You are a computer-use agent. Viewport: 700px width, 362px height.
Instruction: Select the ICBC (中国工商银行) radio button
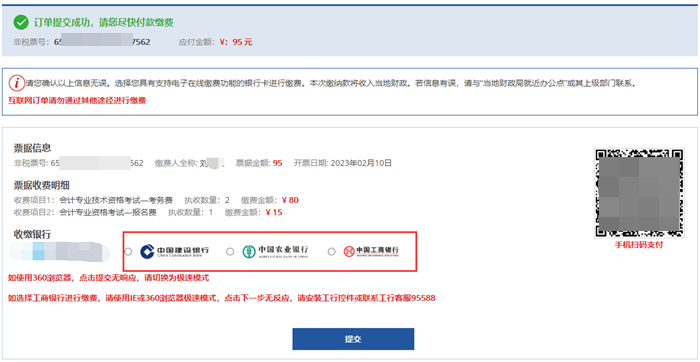point(331,252)
